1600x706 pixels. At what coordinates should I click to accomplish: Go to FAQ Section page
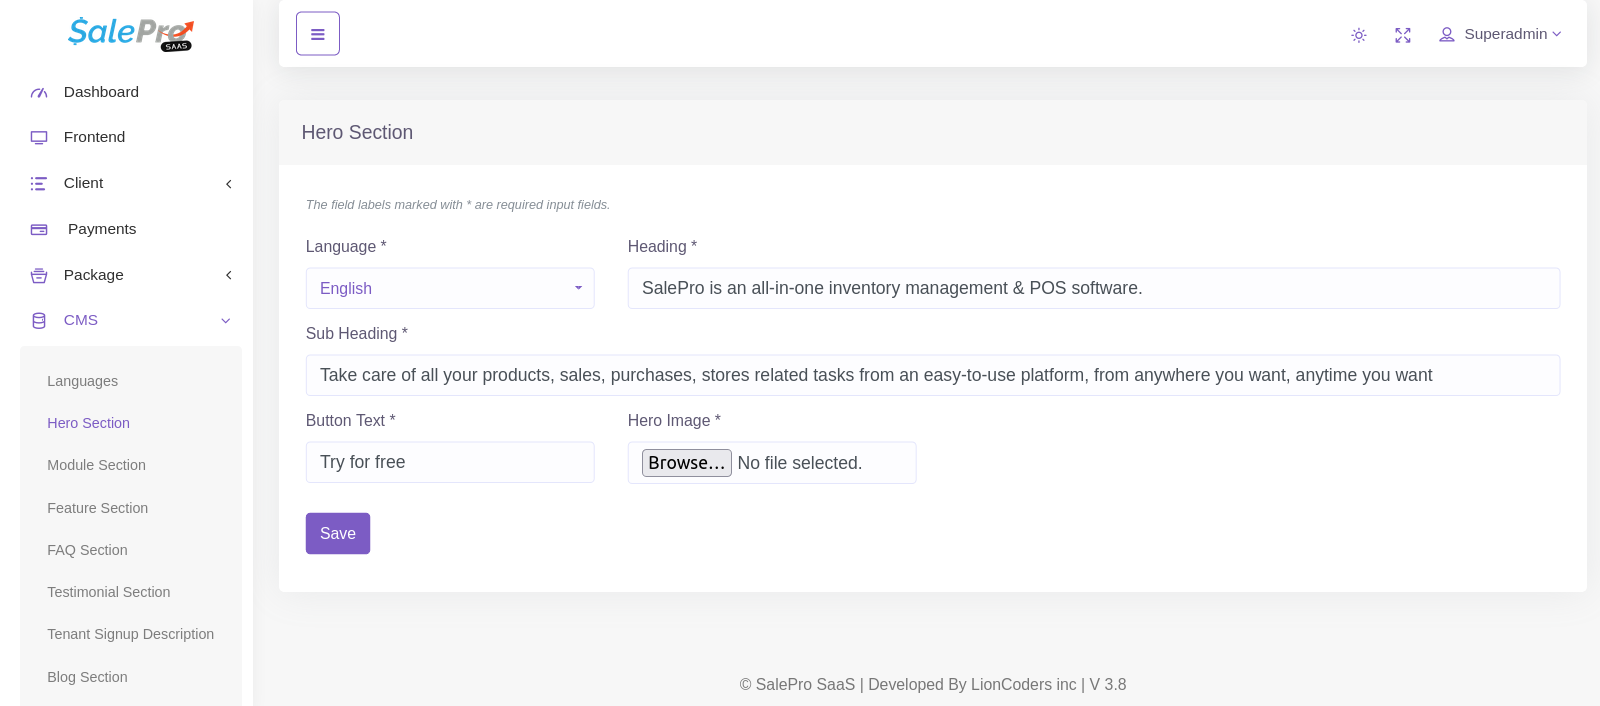tap(87, 550)
